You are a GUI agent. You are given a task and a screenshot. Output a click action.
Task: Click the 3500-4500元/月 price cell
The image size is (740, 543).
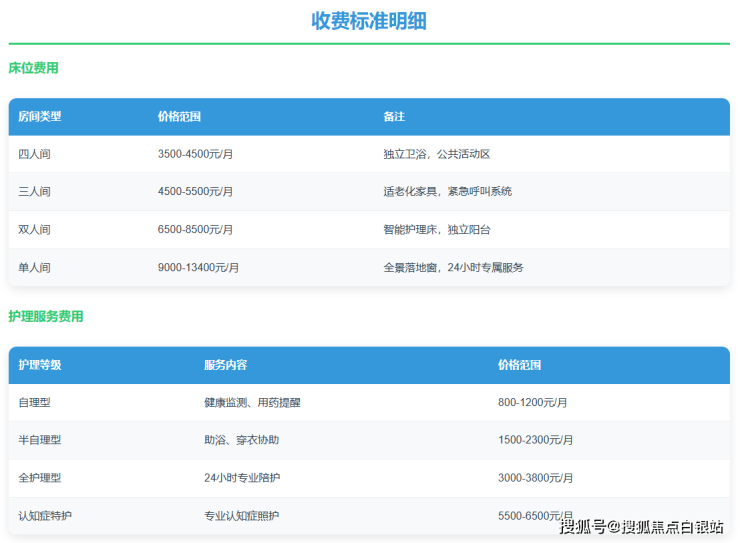pos(195,154)
